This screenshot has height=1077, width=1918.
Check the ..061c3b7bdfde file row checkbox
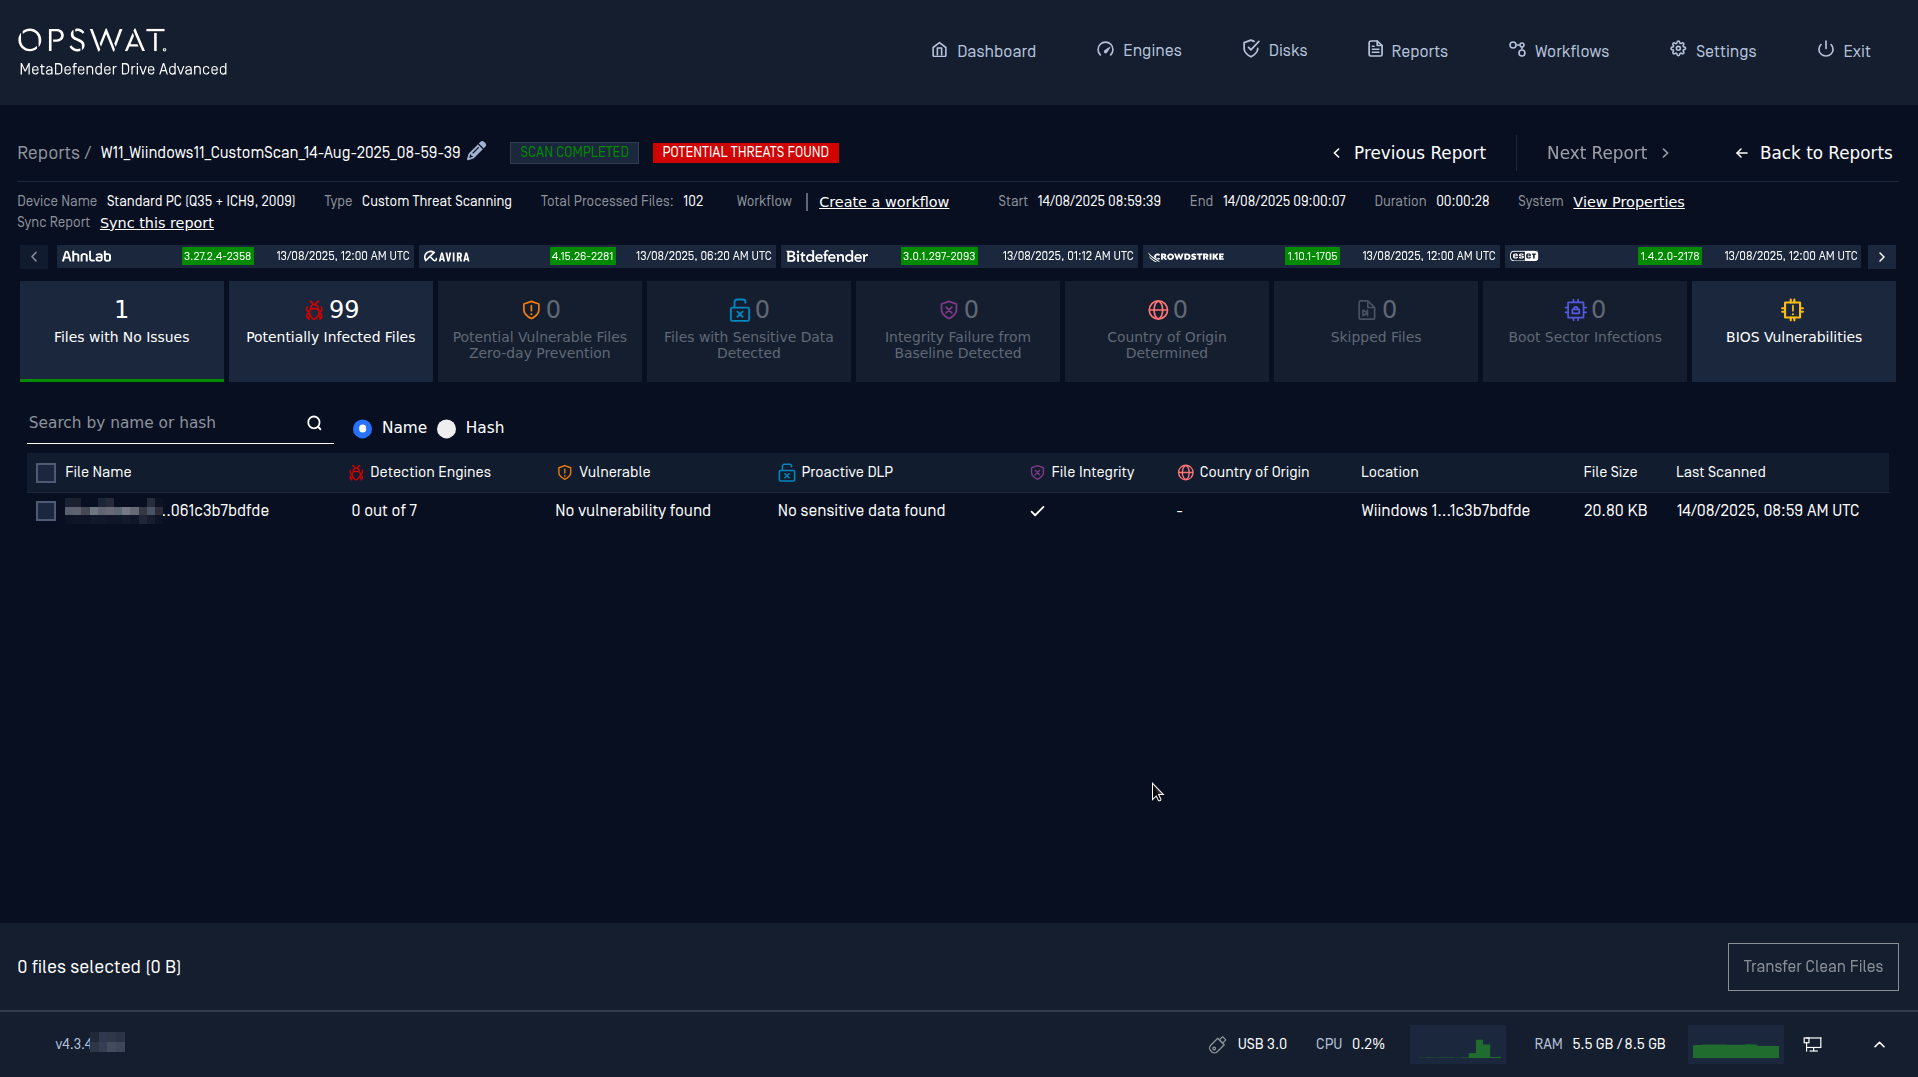[x=46, y=511]
